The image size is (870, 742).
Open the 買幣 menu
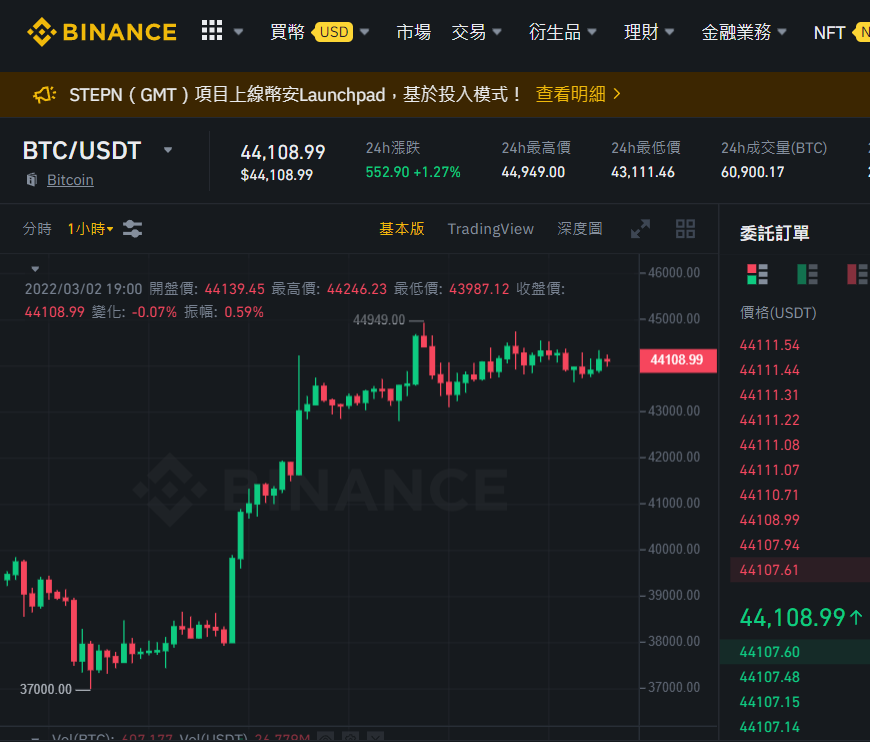(287, 32)
